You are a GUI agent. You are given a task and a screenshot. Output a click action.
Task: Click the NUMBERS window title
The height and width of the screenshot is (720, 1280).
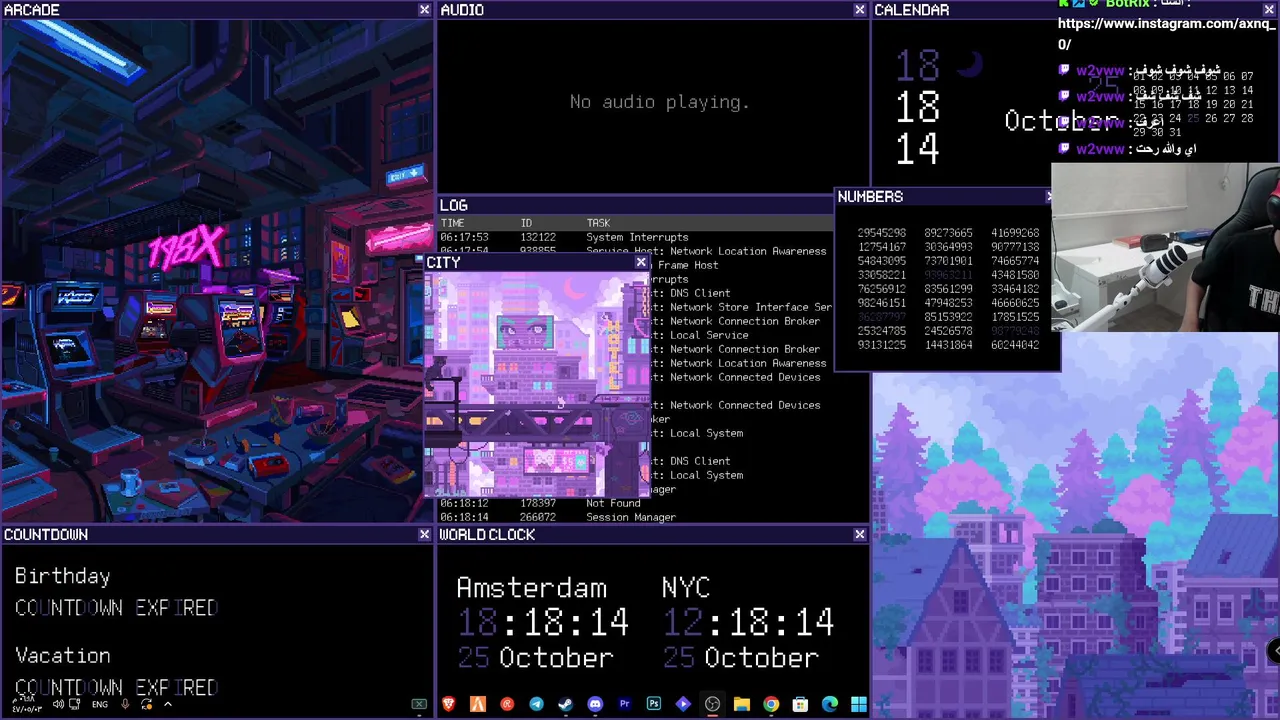tap(870, 197)
